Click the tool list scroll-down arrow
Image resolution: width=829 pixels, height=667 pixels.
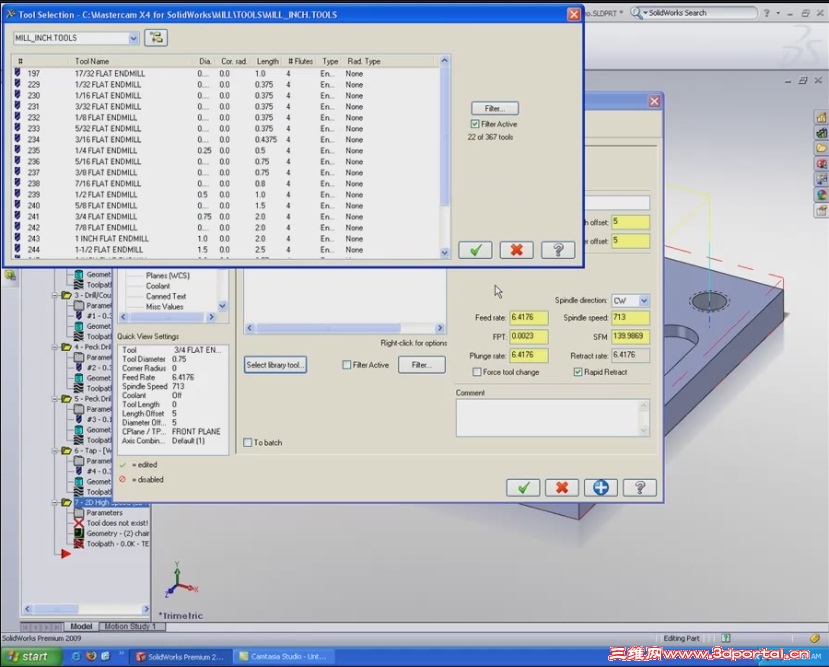(445, 253)
